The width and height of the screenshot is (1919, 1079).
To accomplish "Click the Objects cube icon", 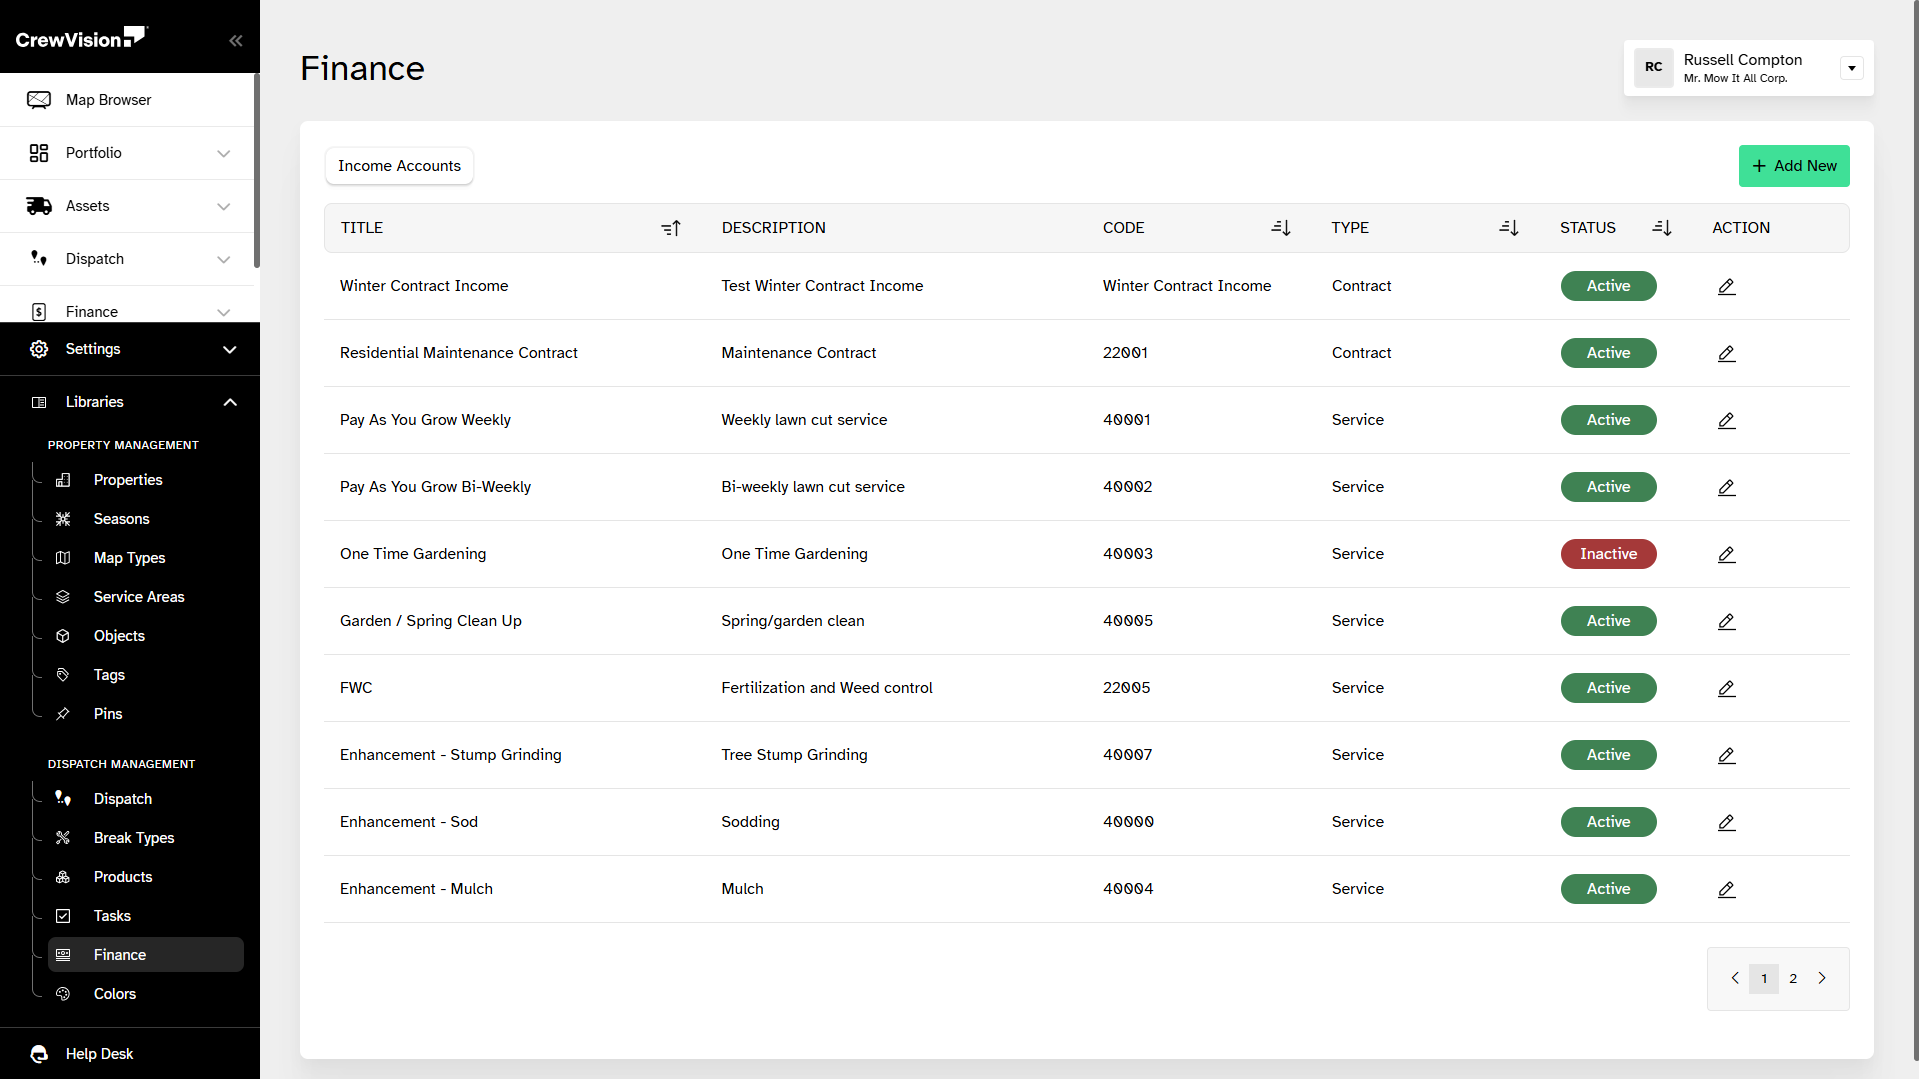I will click(63, 636).
